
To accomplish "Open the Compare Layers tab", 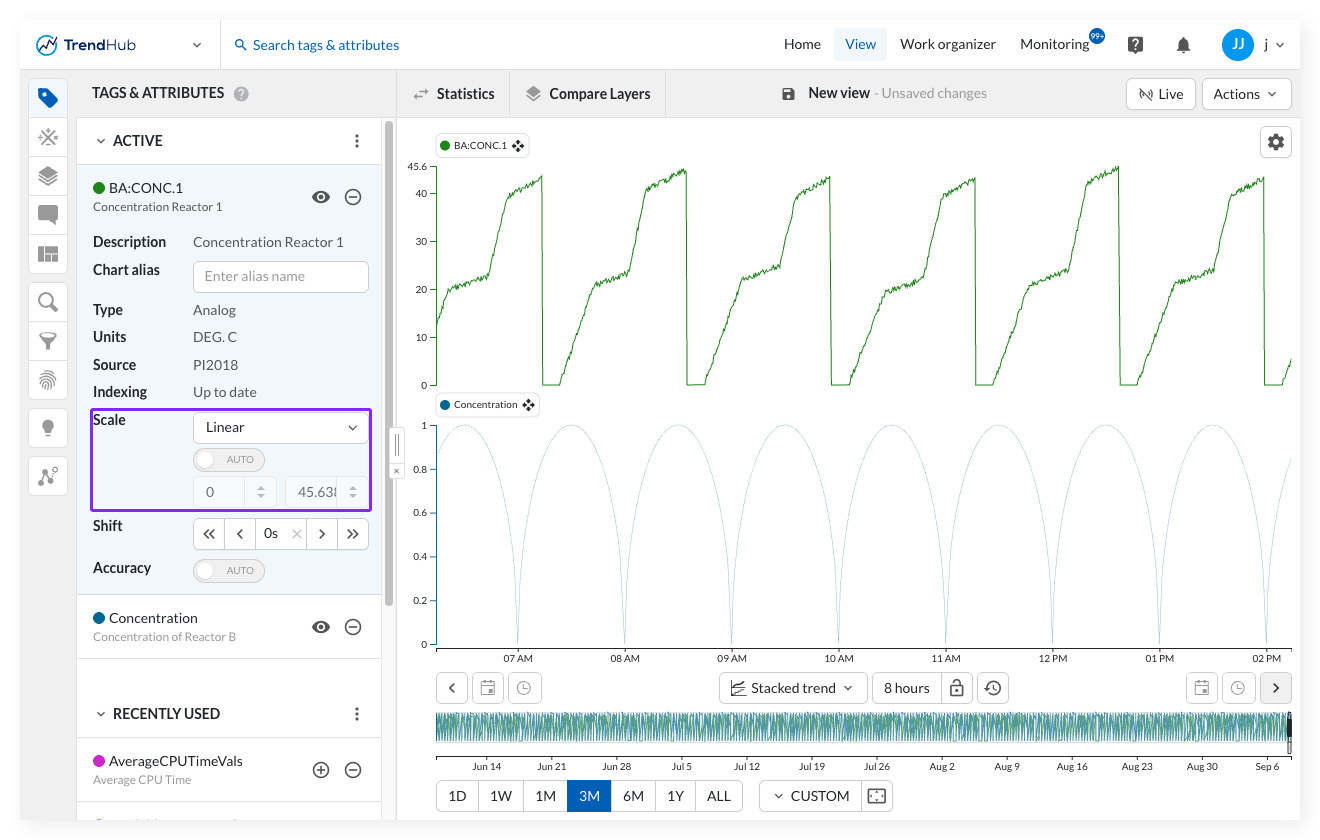I will click(x=588, y=93).
